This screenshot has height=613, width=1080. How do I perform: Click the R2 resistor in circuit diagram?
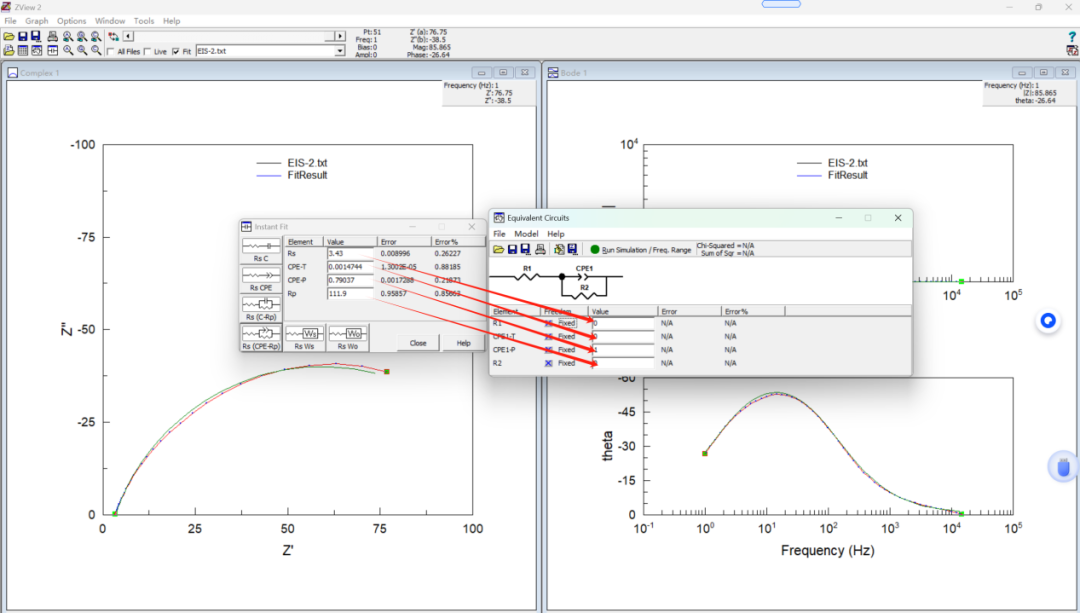pos(584,294)
